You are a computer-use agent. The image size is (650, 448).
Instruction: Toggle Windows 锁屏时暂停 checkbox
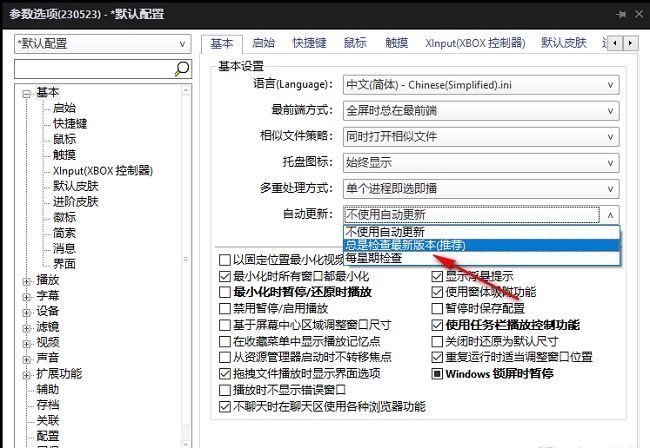coord(437,374)
